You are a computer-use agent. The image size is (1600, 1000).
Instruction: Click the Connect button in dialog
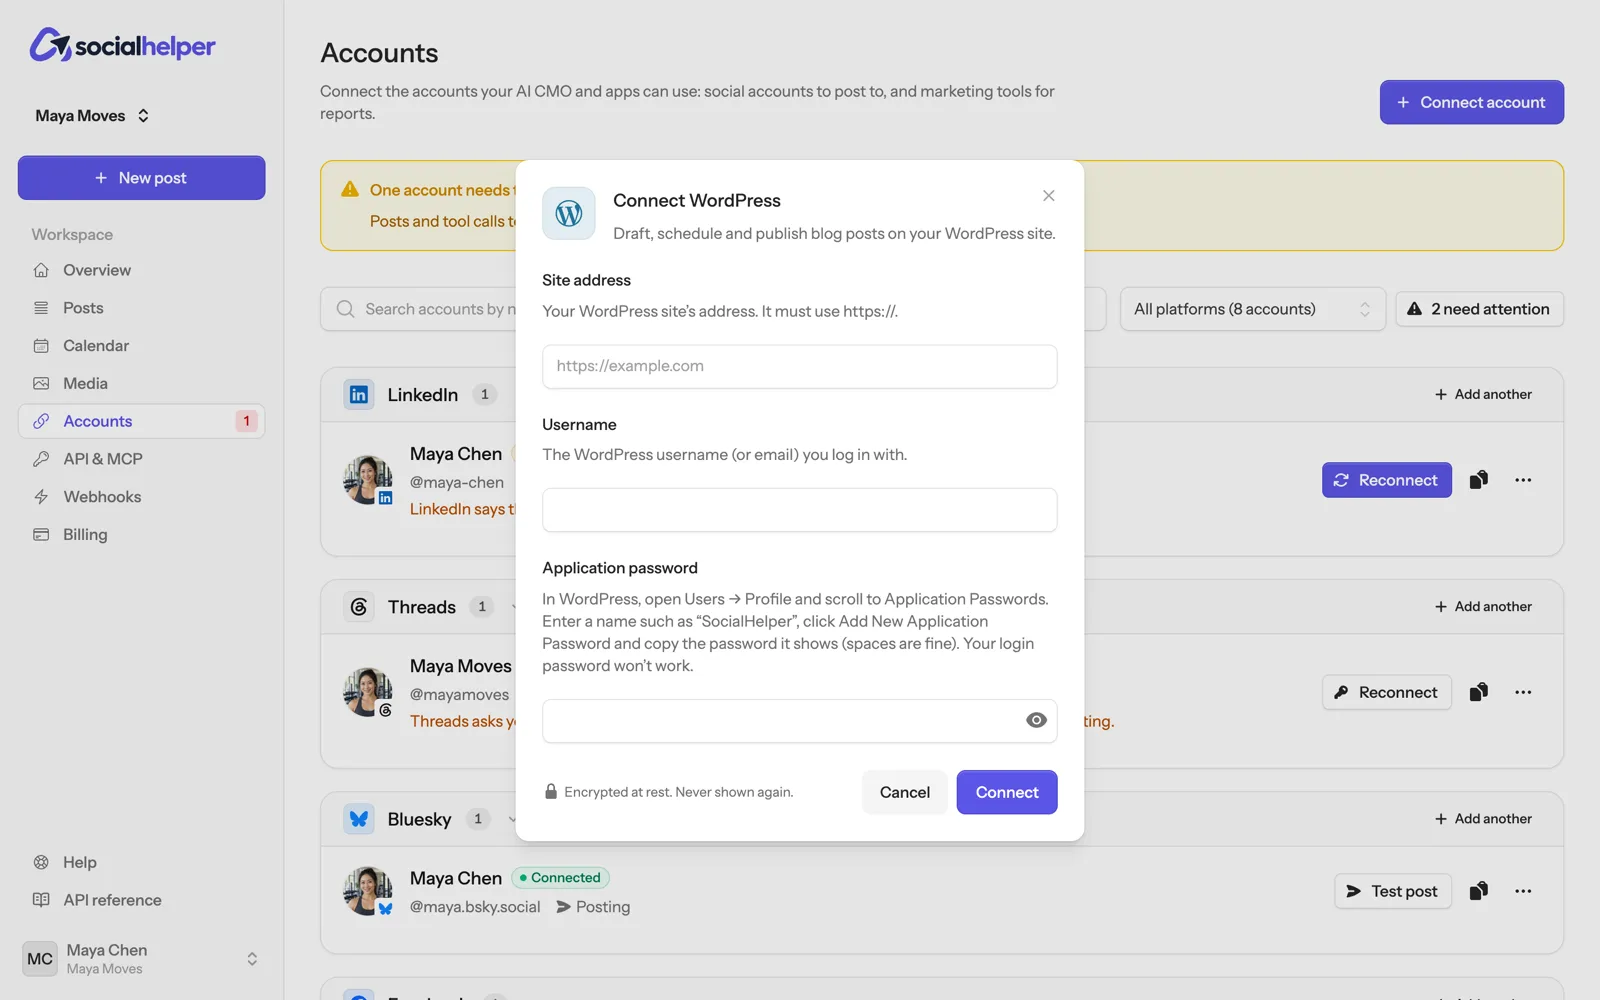(x=1007, y=792)
